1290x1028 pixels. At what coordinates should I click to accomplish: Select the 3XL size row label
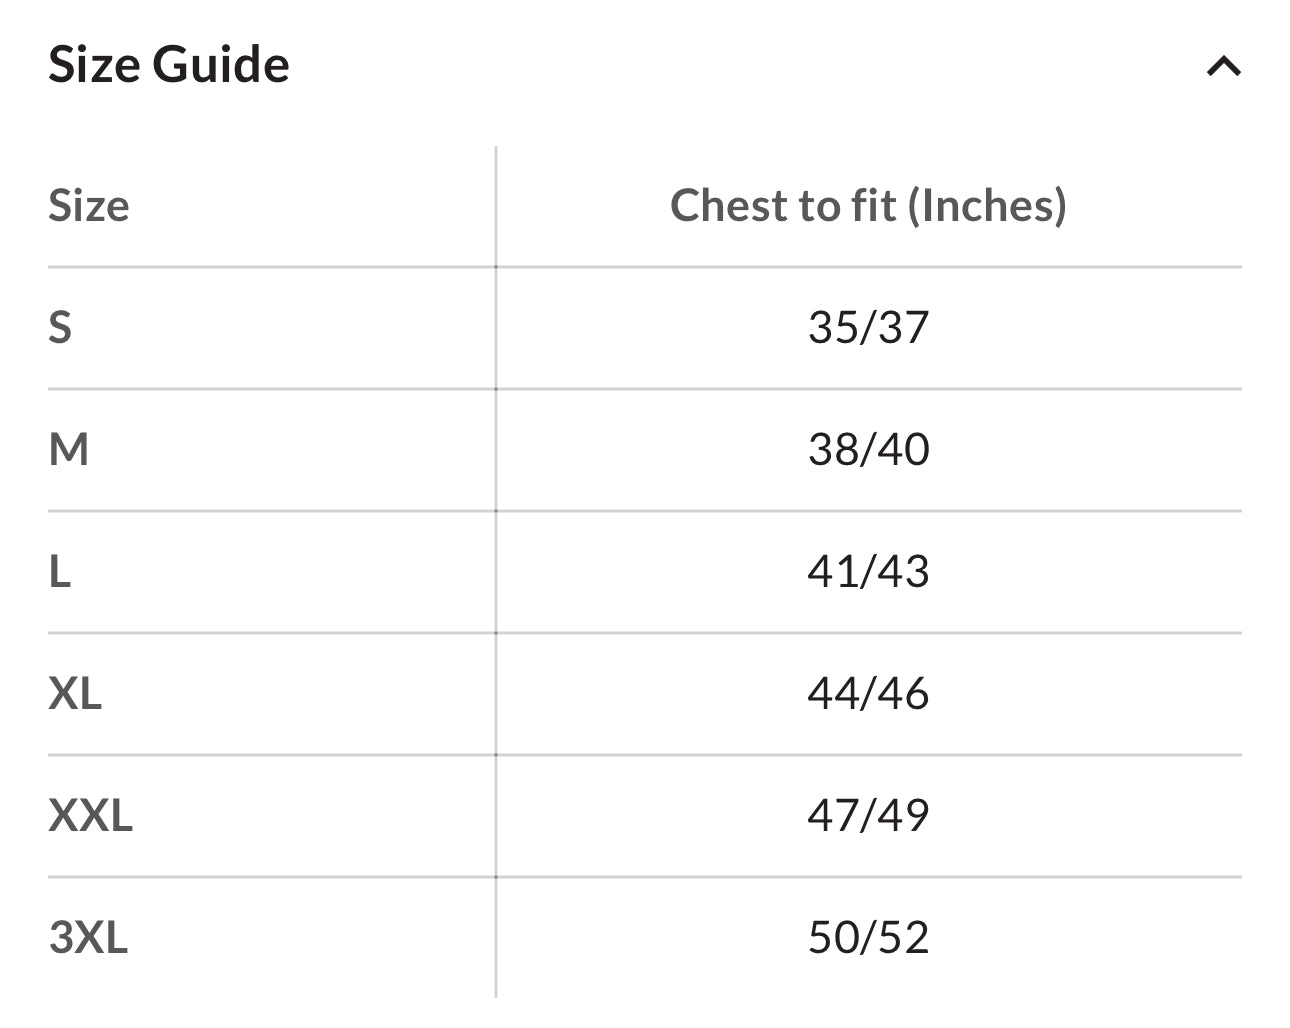(x=89, y=938)
